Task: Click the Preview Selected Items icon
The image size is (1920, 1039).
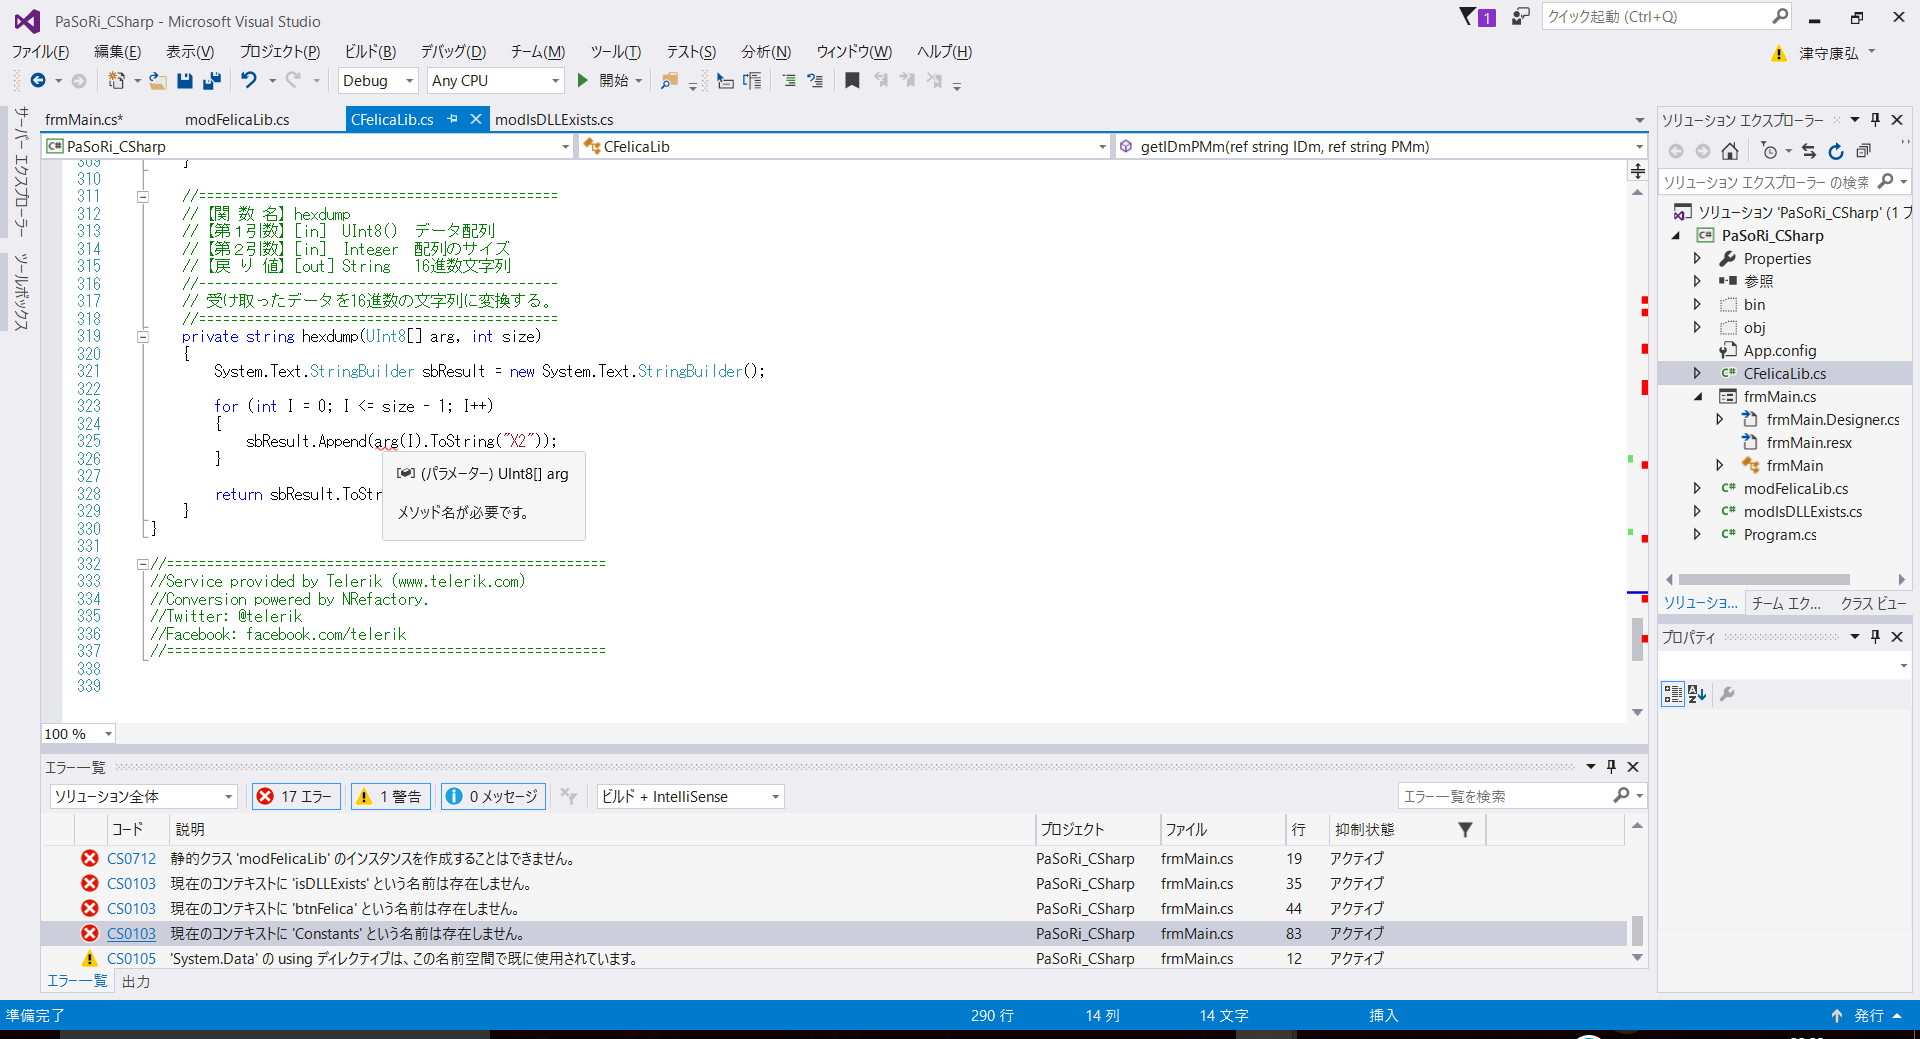Action: [1864, 151]
